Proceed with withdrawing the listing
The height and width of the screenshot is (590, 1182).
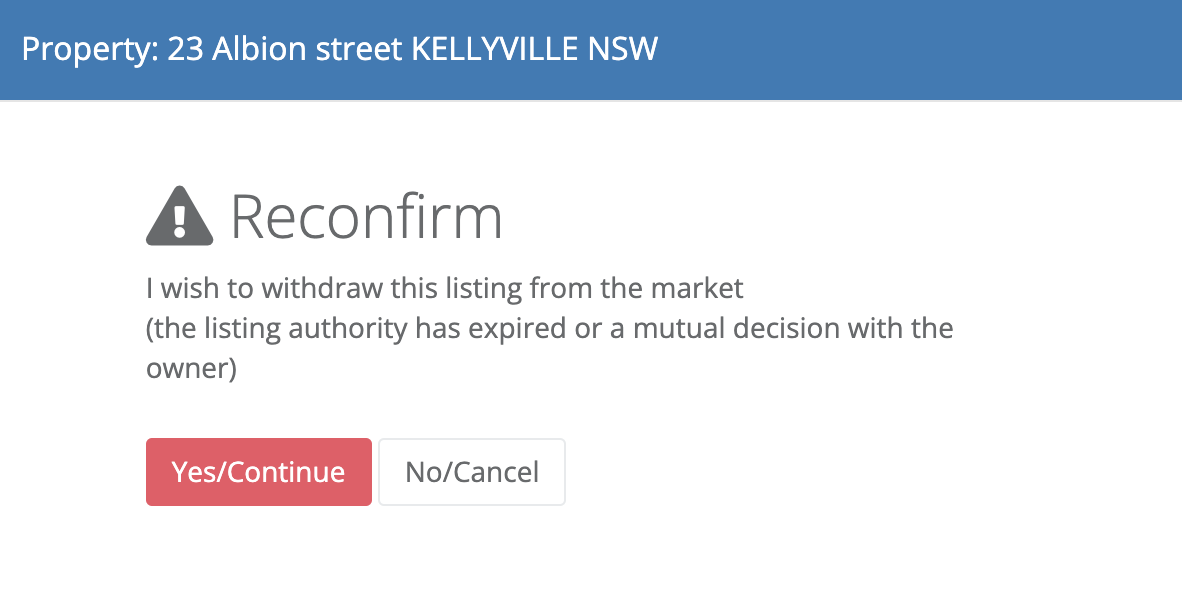point(259,472)
